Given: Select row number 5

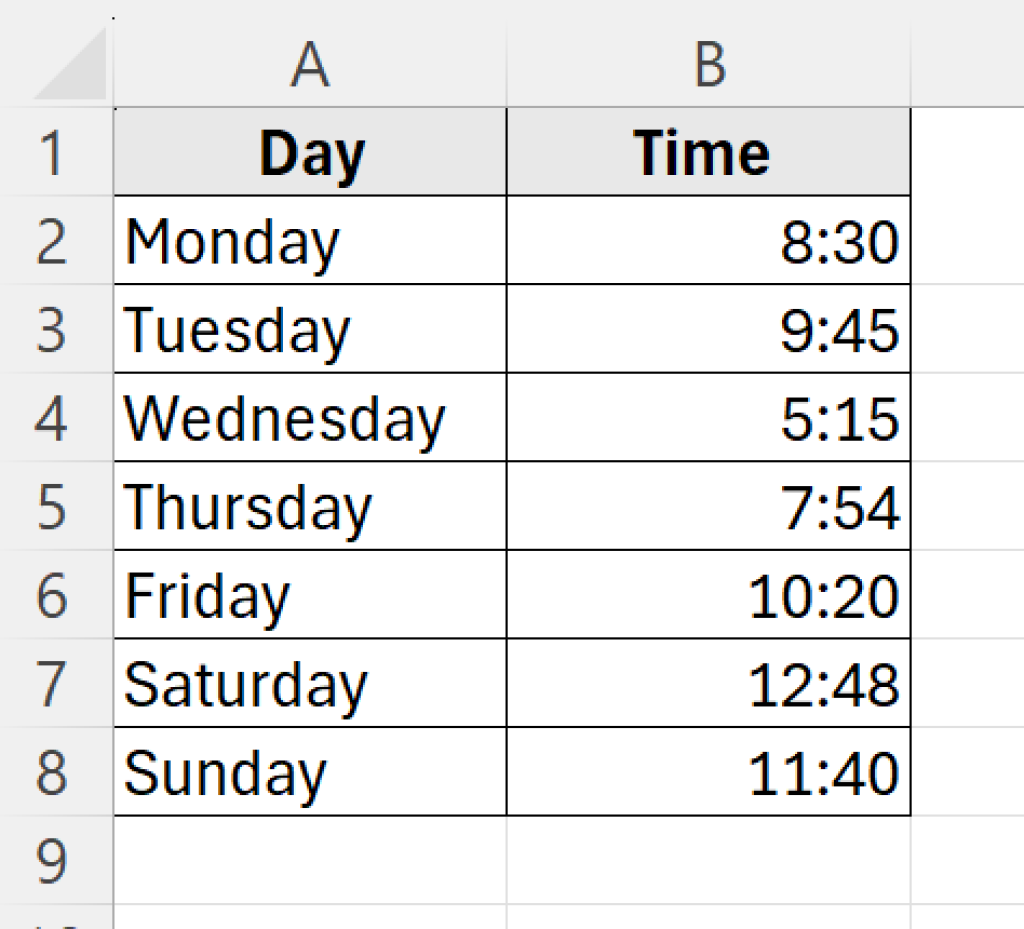Looking at the screenshot, I should (x=55, y=505).
